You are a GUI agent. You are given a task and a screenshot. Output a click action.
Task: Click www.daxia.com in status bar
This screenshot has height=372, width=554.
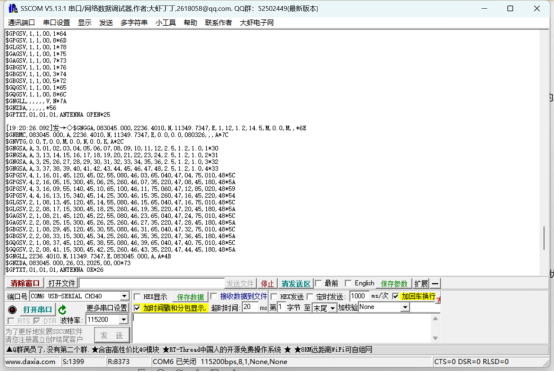click(x=30, y=362)
